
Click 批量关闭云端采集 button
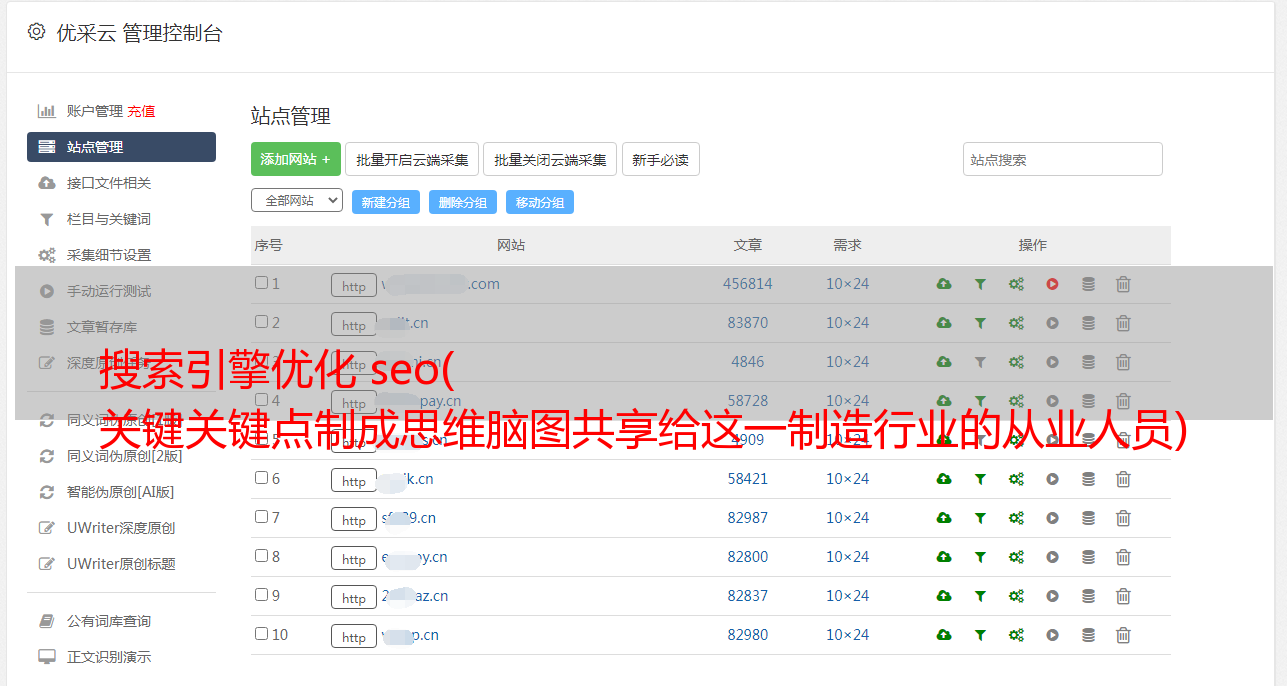click(x=550, y=159)
